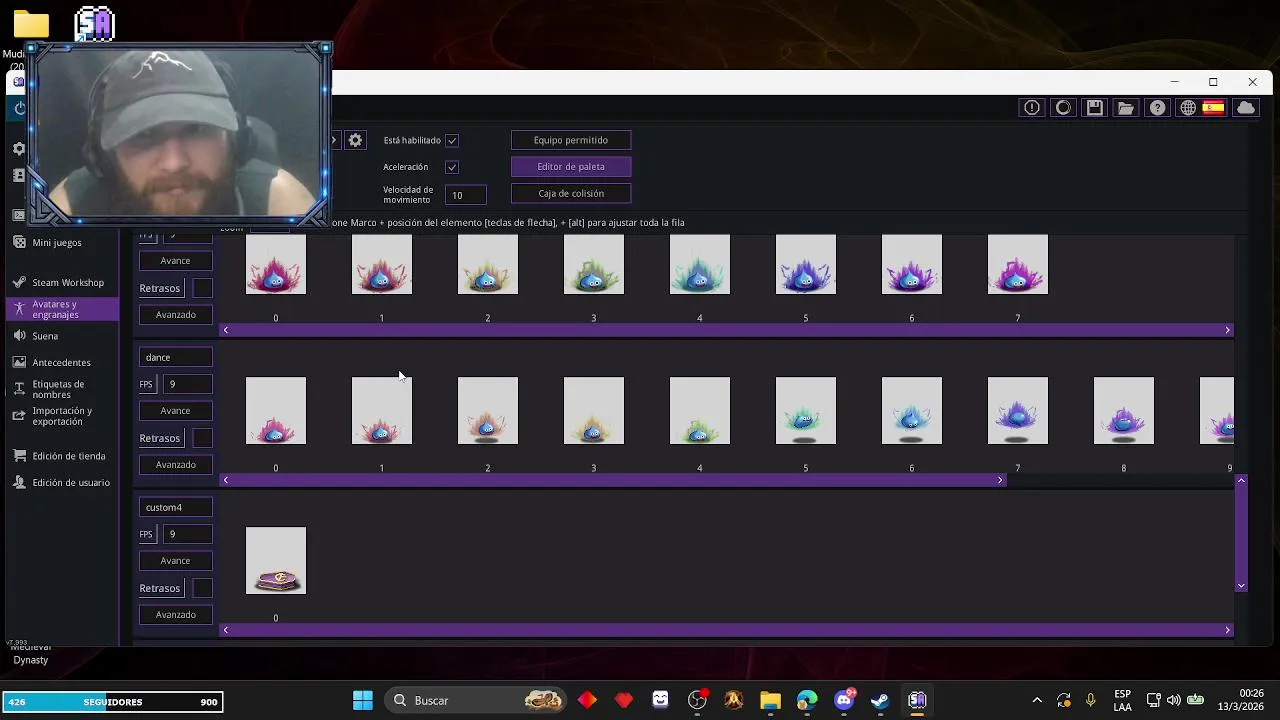The width and height of the screenshot is (1280, 720).
Task: Click right arrow of the custom4 row scrollbar
Action: (x=1227, y=630)
